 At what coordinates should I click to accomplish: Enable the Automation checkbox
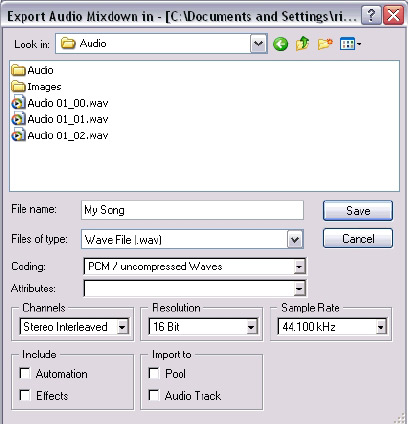point(25,373)
